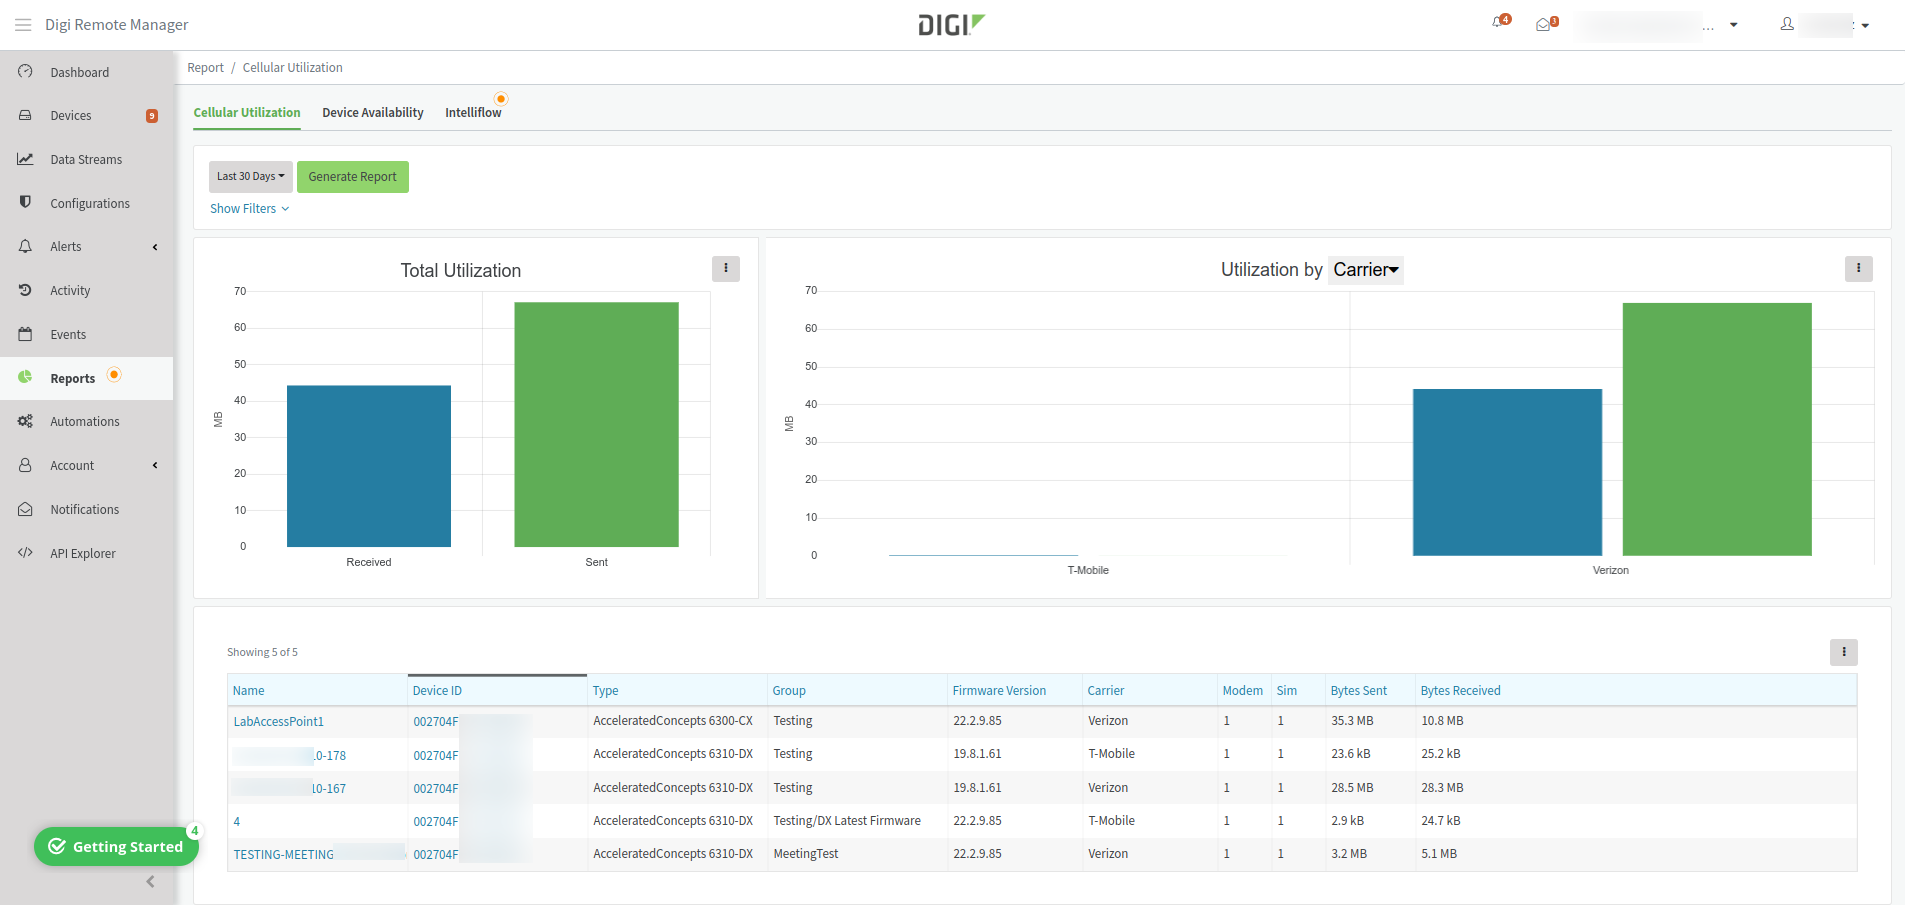Screen dimensions: 1905x905
Task: Click the DIGI logo
Action: [x=951, y=25]
